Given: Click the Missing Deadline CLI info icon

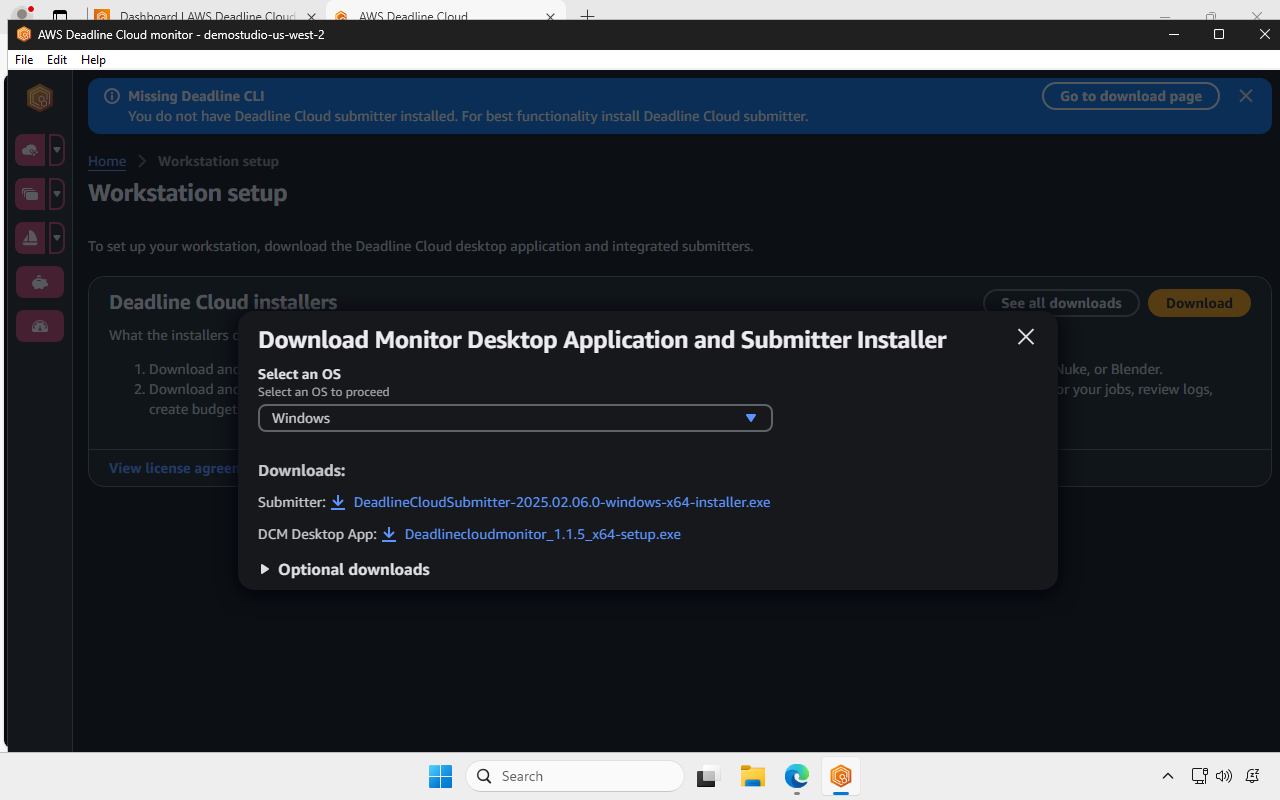Looking at the screenshot, I should click(110, 96).
